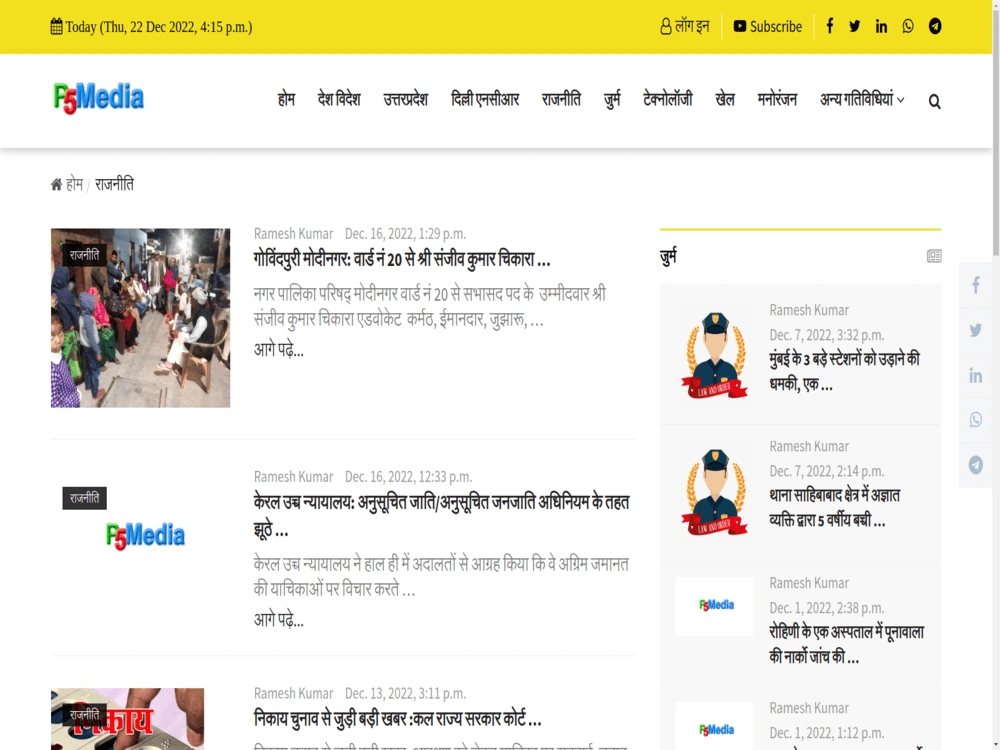Click the YouTube icon beside Subscribe

pyautogui.click(x=739, y=26)
